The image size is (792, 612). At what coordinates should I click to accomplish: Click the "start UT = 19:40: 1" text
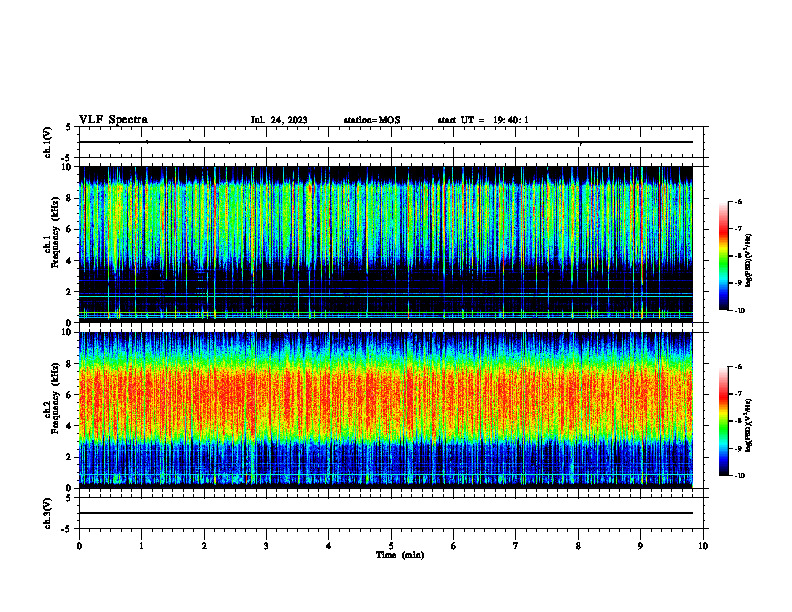pos(483,120)
